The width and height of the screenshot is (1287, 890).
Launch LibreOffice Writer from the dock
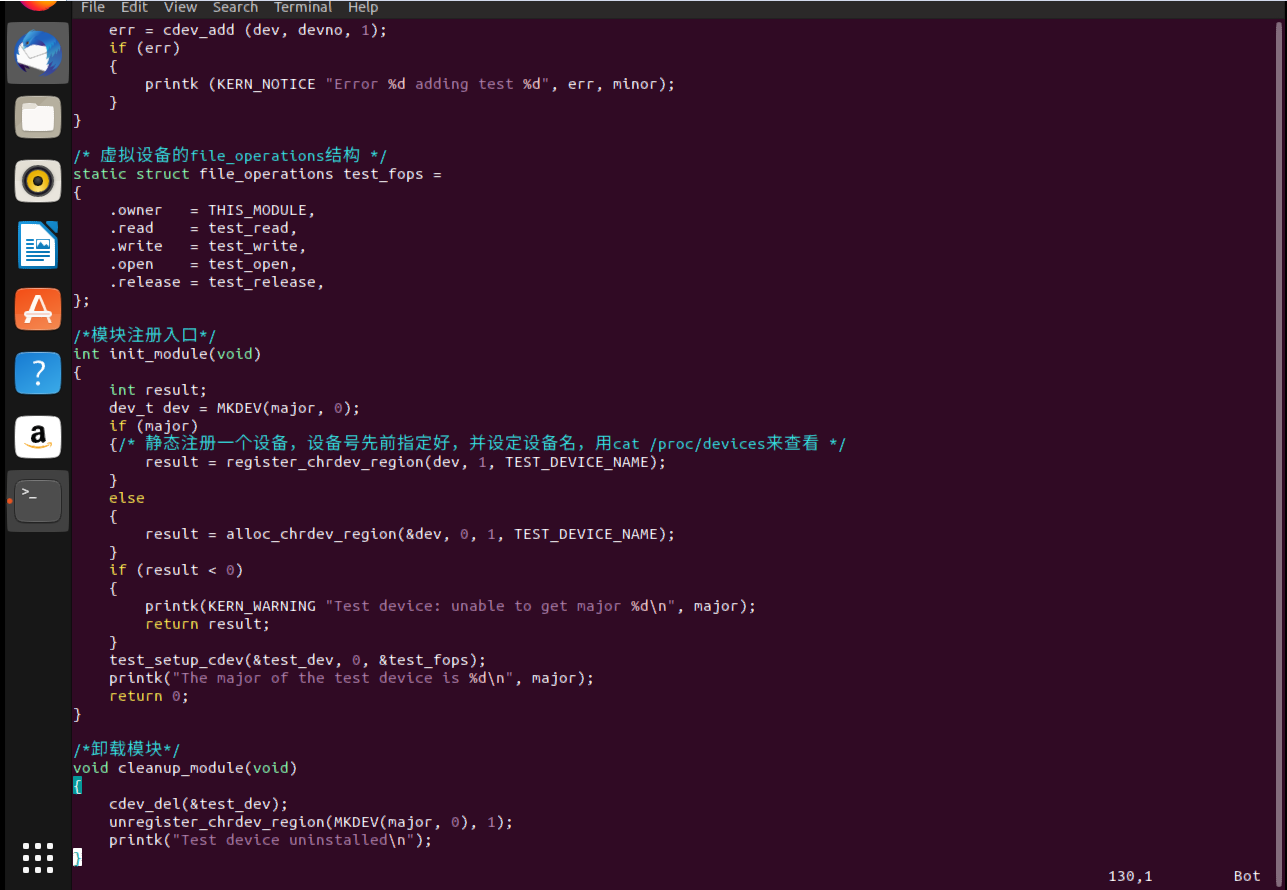tap(38, 245)
